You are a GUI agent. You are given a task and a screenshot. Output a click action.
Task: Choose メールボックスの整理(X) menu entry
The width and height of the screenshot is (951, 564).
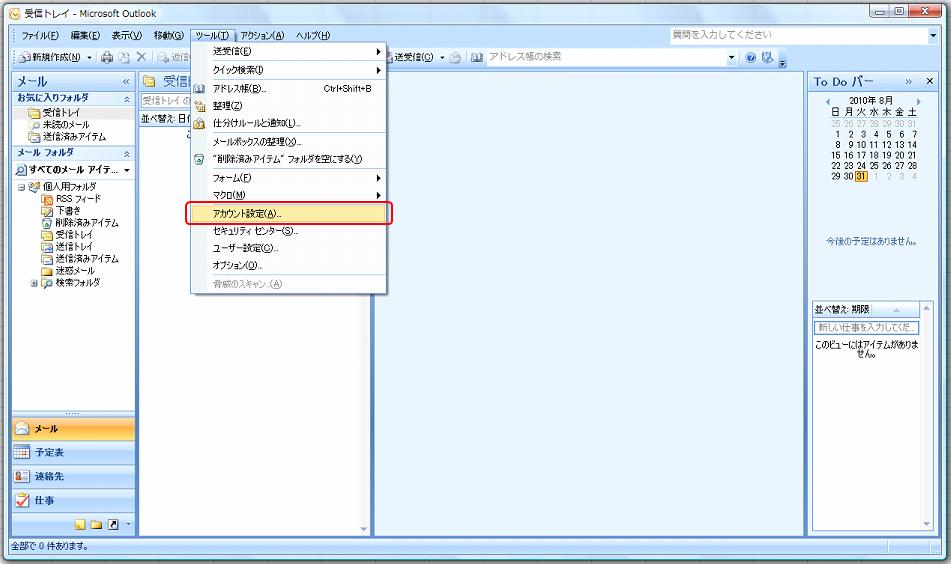coord(289,142)
